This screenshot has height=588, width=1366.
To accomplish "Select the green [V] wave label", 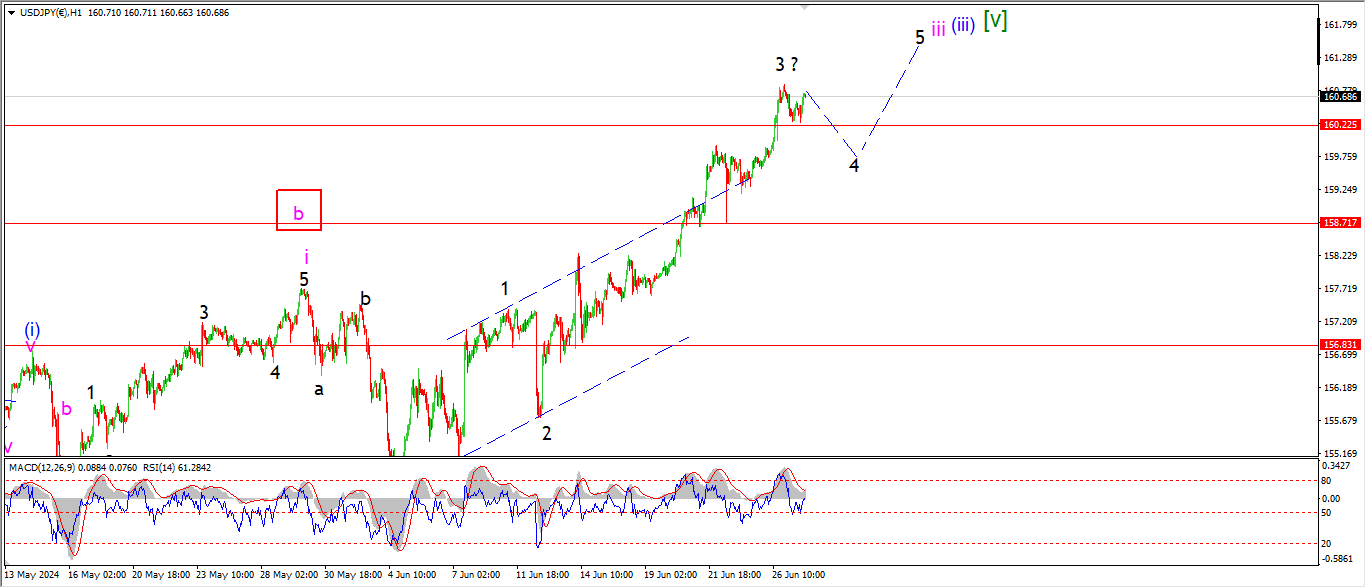I will pos(994,21).
